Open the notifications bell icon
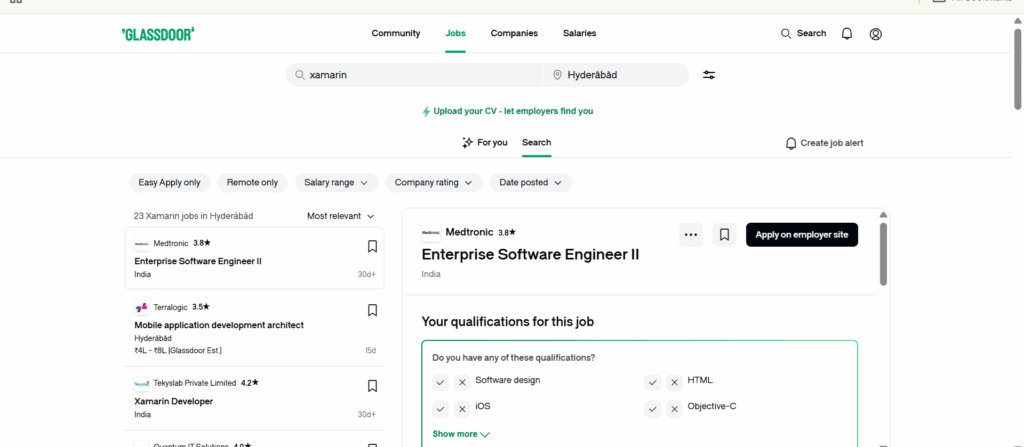Viewport: 1024px width, 447px height. point(847,34)
